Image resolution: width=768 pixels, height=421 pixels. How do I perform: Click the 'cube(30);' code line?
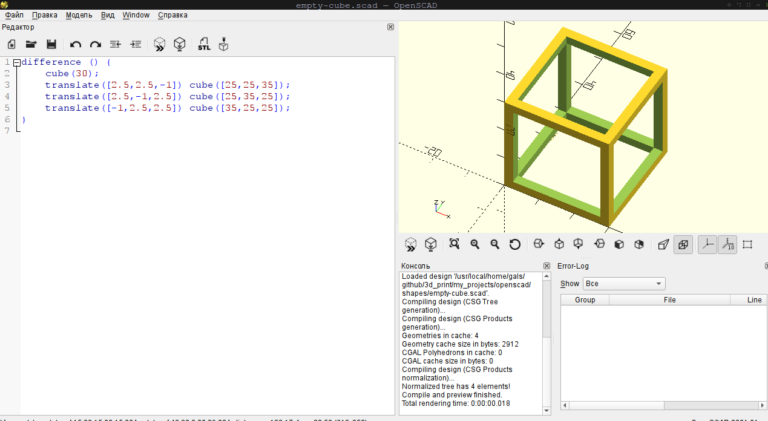(72, 73)
